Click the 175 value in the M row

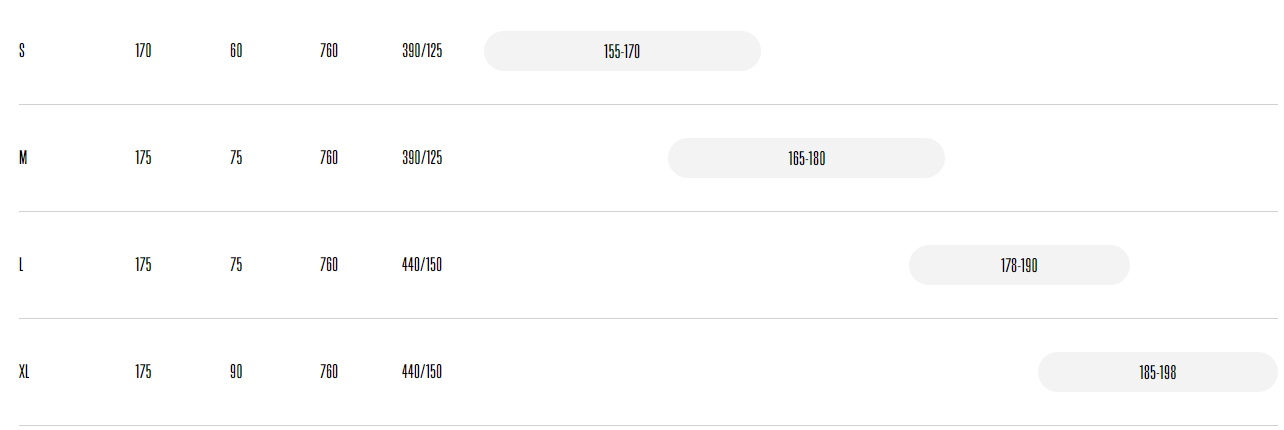pyautogui.click(x=143, y=158)
